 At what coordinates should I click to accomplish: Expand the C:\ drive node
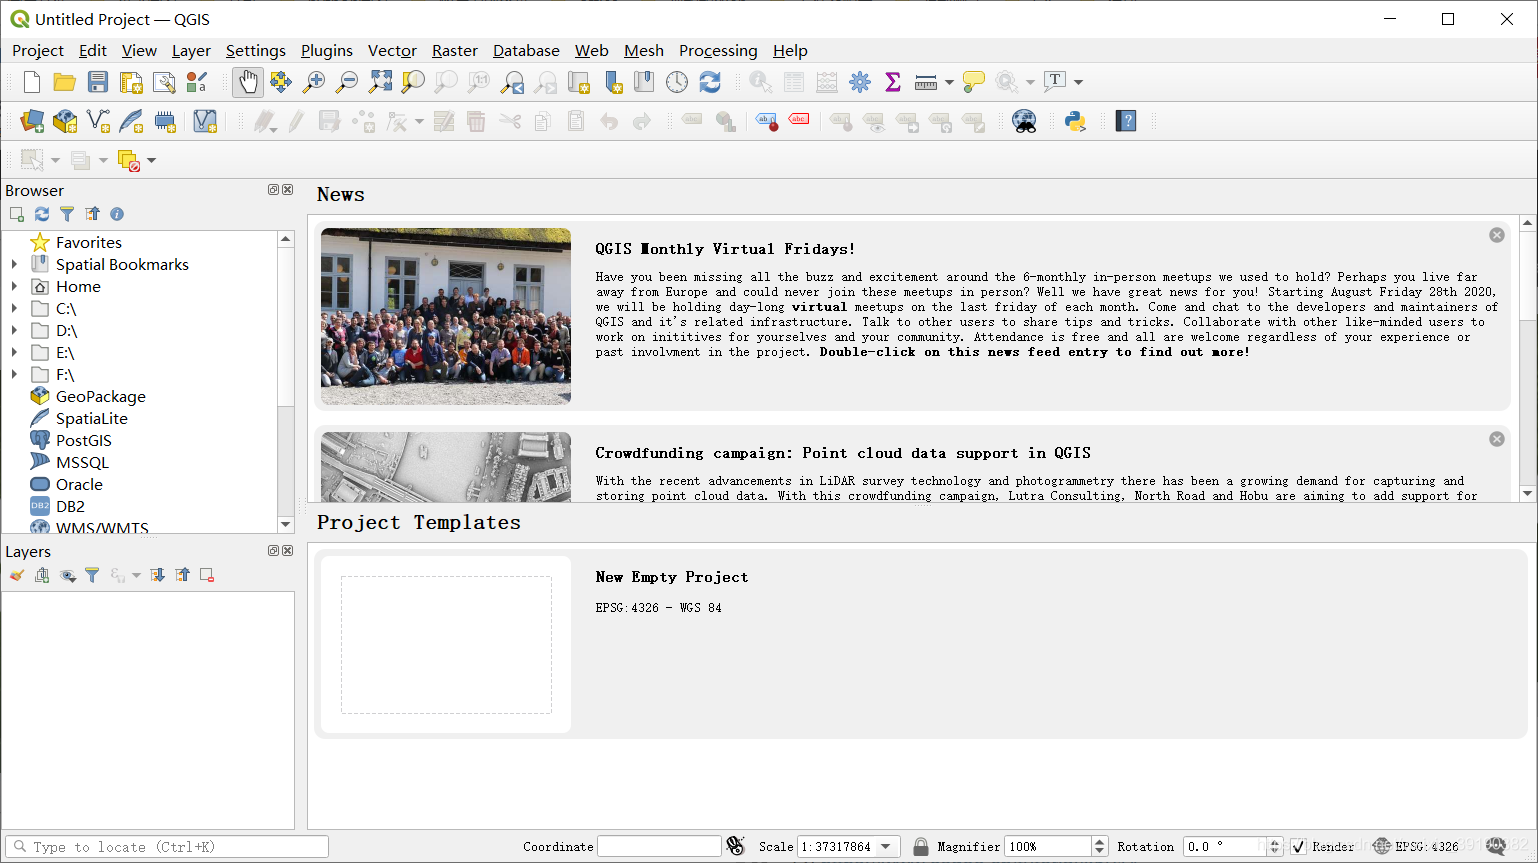pyautogui.click(x=14, y=308)
